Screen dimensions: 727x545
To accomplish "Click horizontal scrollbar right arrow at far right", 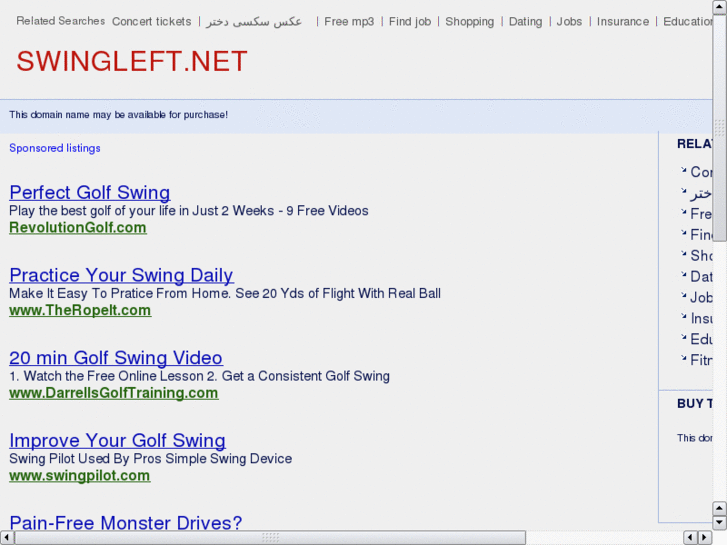I will point(705,538).
